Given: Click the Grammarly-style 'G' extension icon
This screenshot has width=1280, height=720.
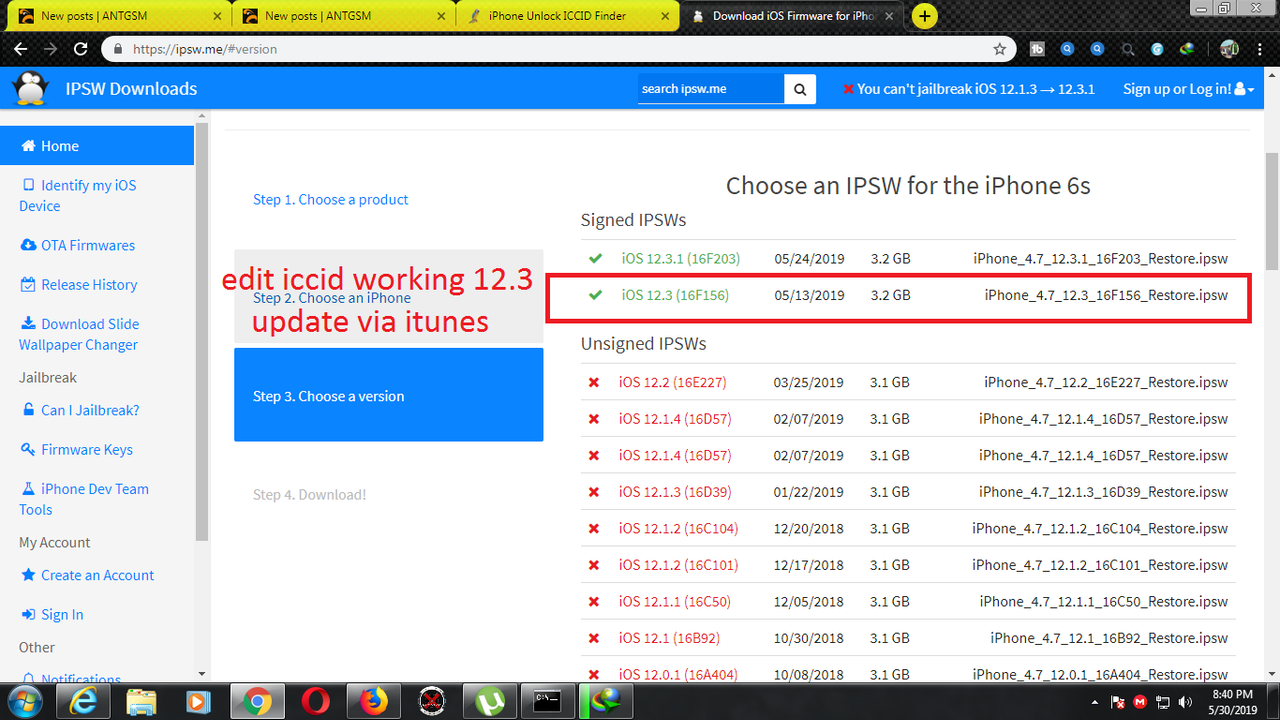Looking at the screenshot, I should point(1157,48).
